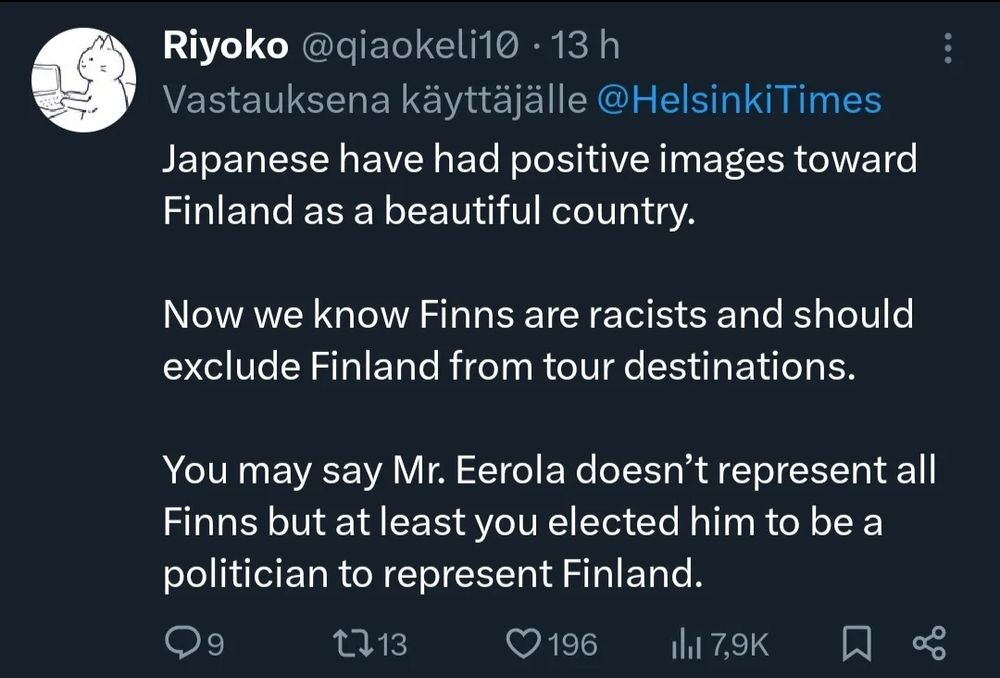Click the 'Mr. Eerola' paragraph text
This screenshot has height=678, width=1000.
tap(549, 522)
